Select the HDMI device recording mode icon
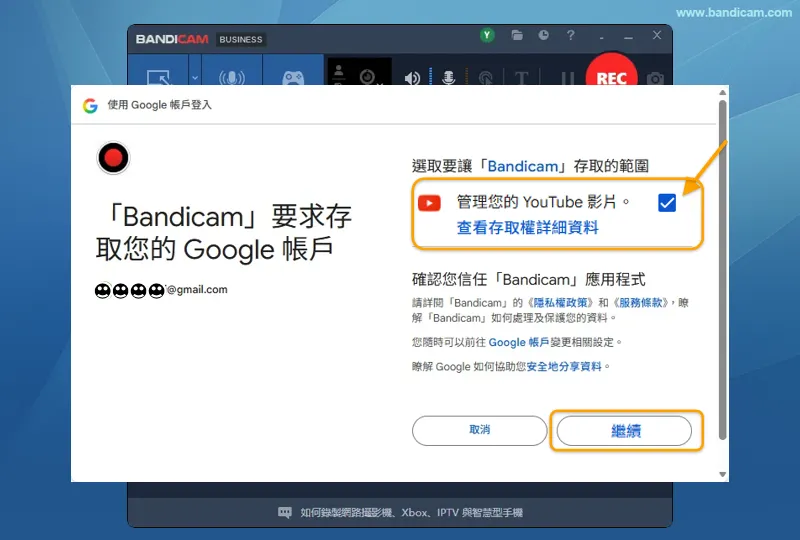Viewport: 800px width, 540px height. (232, 78)
